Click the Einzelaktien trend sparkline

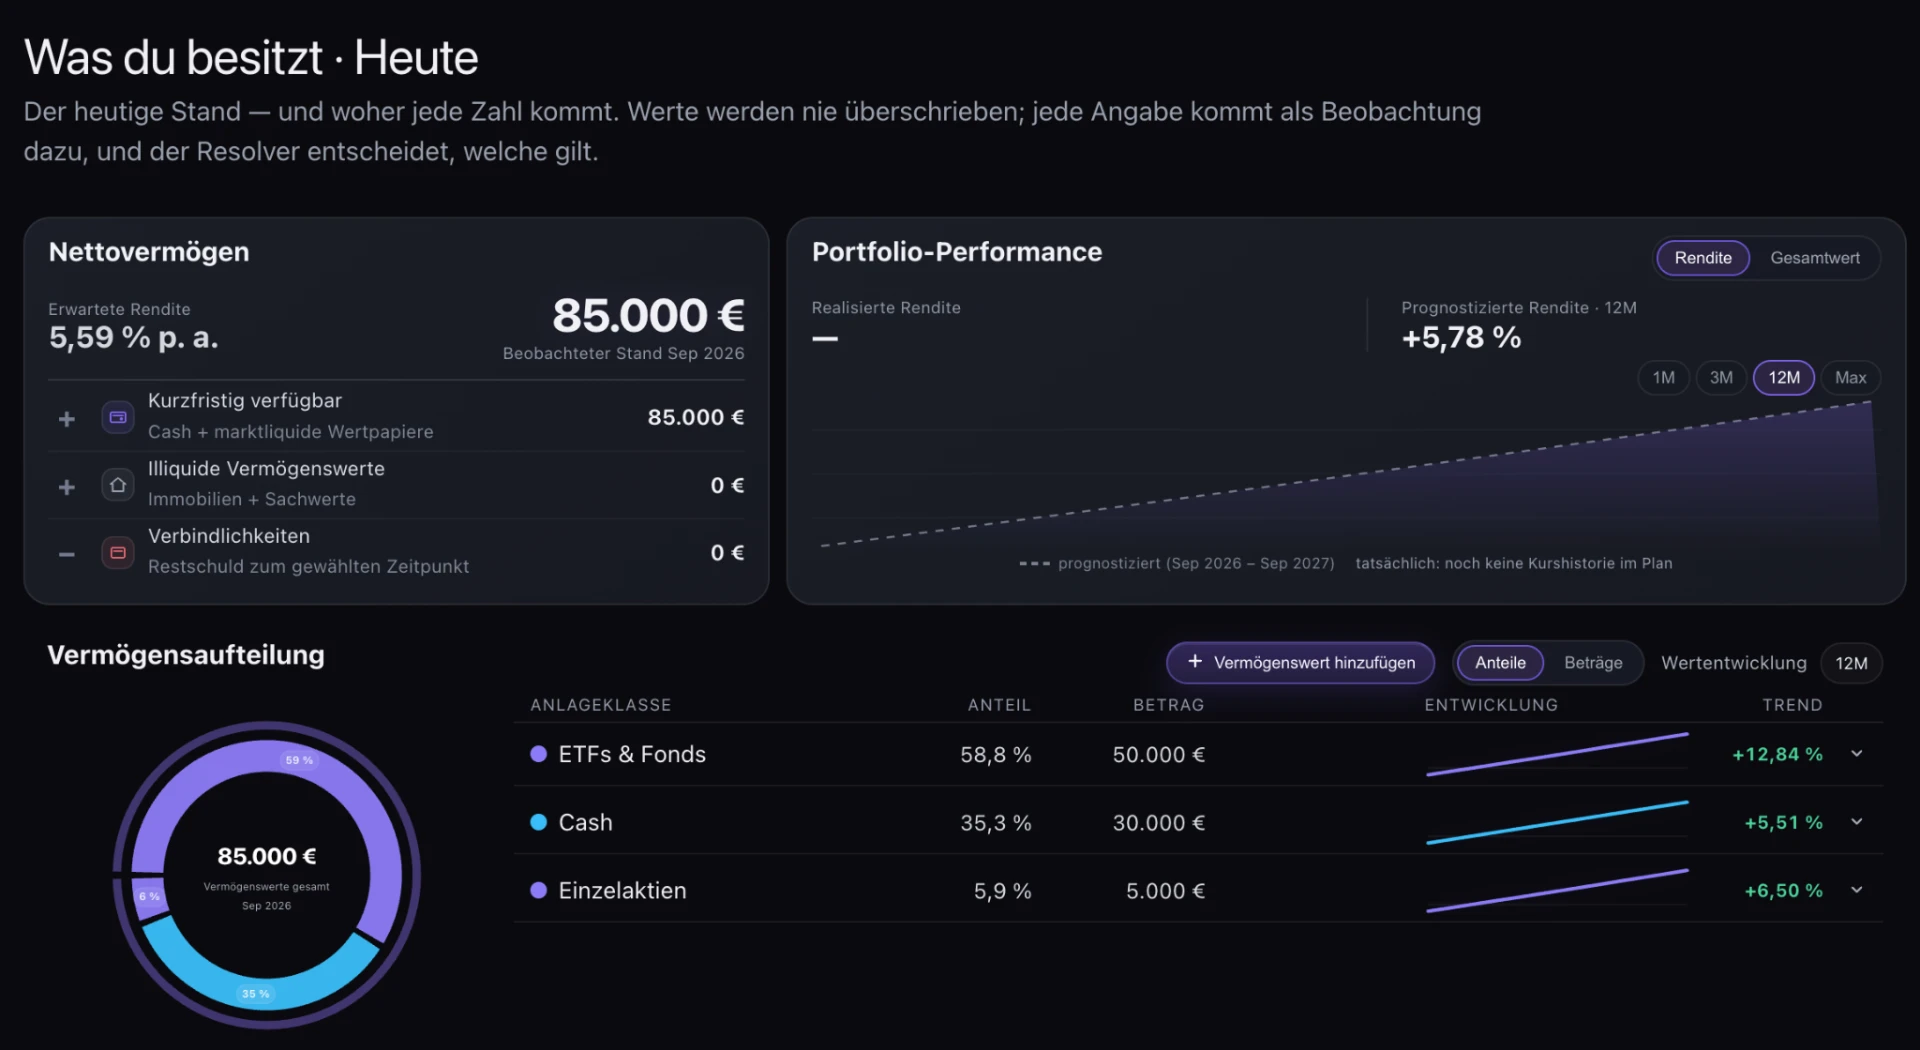click(x=1557, y=890)
